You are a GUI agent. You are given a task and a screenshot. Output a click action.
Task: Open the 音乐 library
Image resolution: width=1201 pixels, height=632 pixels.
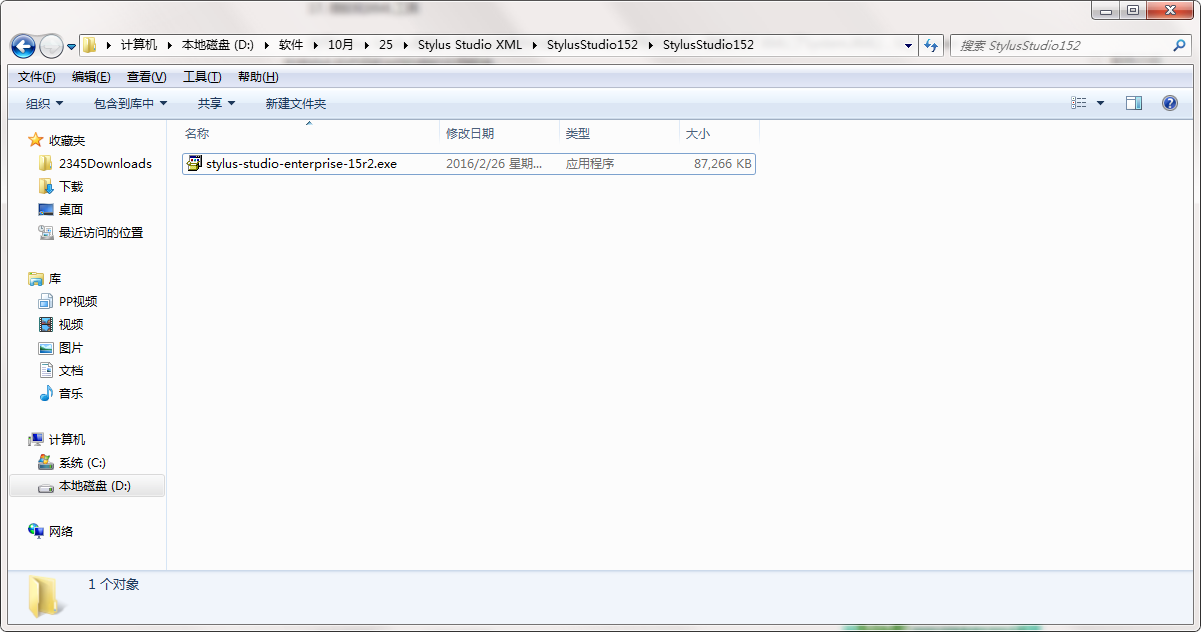click(71, 393)
